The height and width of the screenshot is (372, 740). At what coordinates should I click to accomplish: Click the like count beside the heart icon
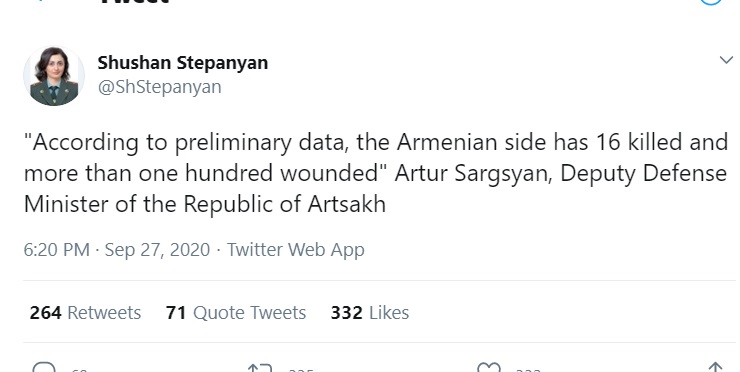[529, 370]
